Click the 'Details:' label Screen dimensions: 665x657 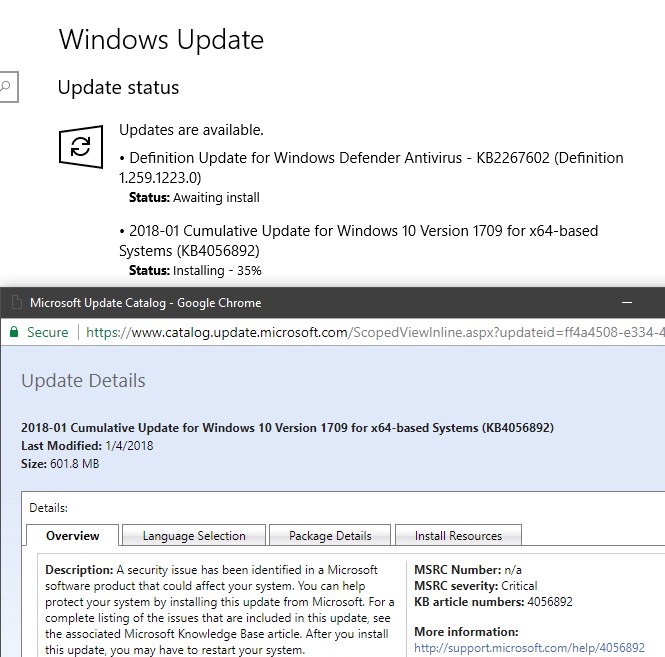(48, 508)
